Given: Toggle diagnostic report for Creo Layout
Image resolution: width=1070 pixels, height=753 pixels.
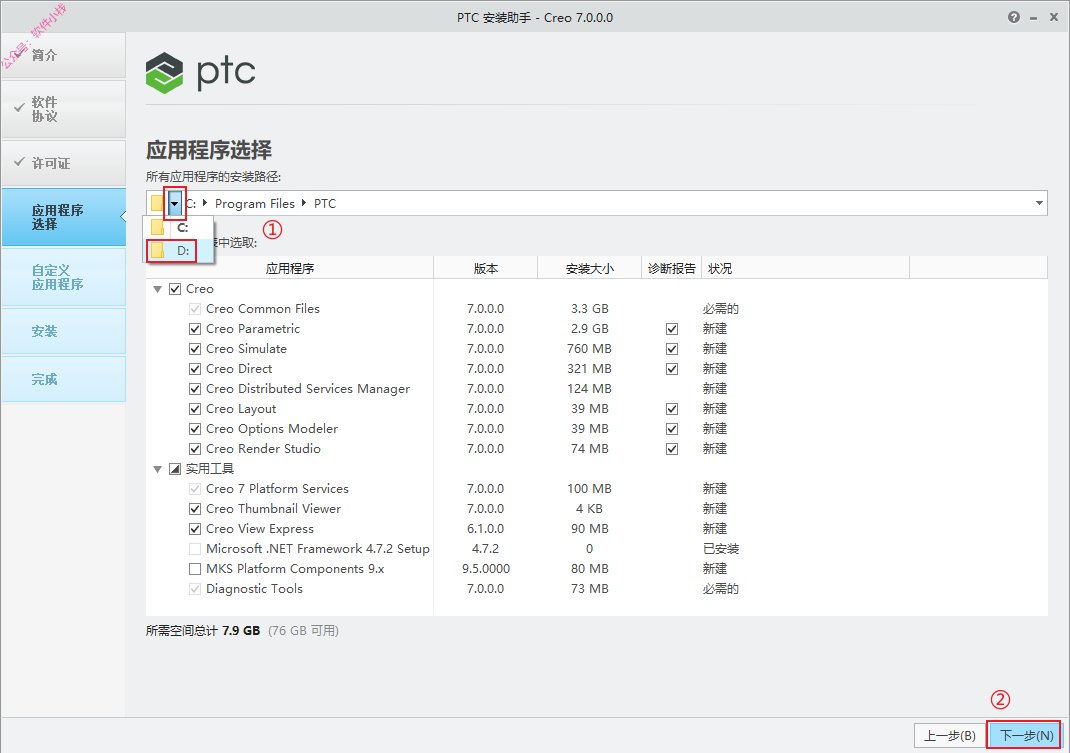Looking at the screenshot, I should coord(671,409).
